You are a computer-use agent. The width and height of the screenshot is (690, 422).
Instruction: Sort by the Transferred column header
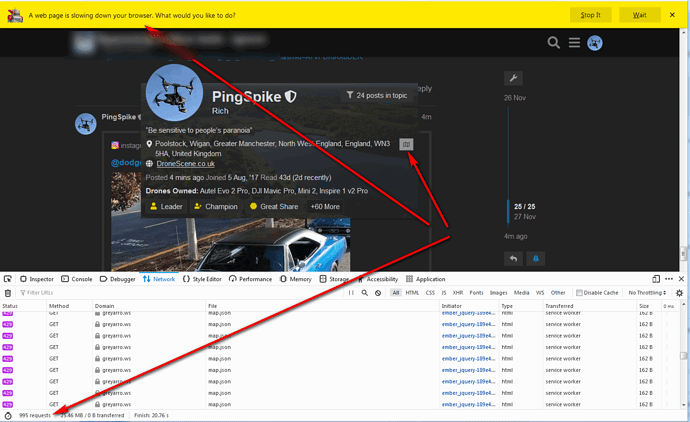point(590,306)
